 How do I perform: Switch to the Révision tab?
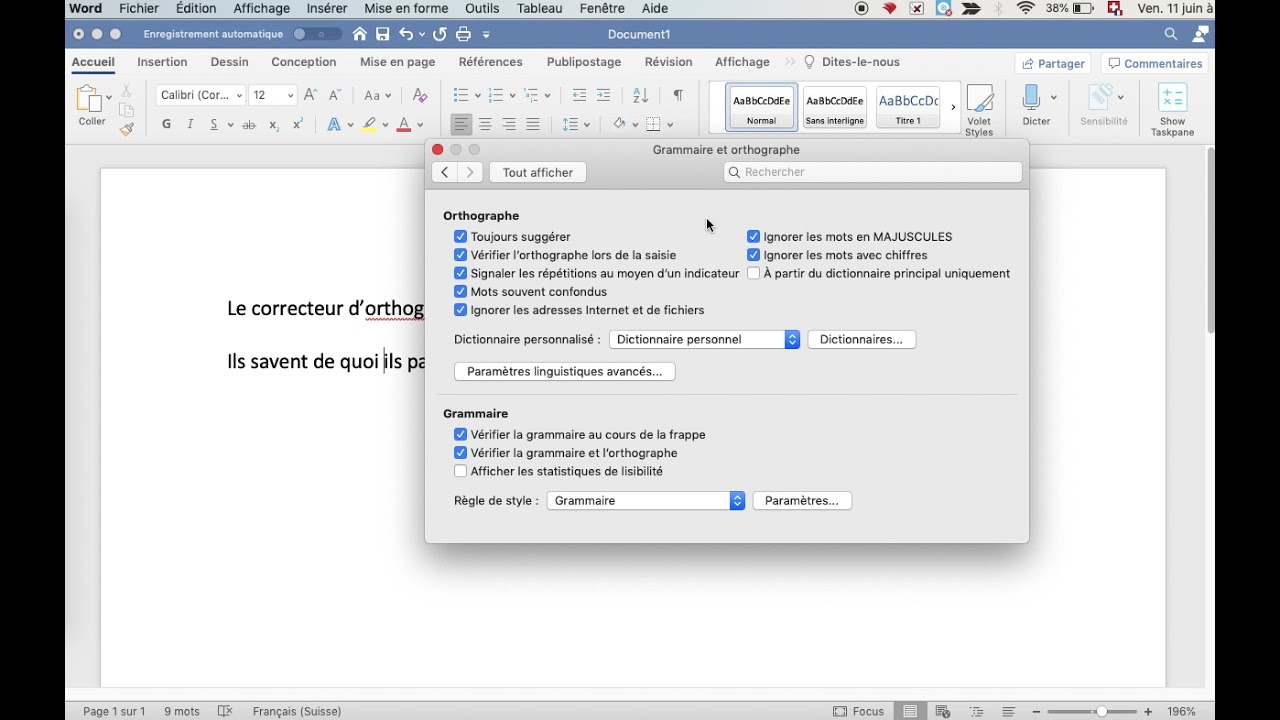click(668, 62)
